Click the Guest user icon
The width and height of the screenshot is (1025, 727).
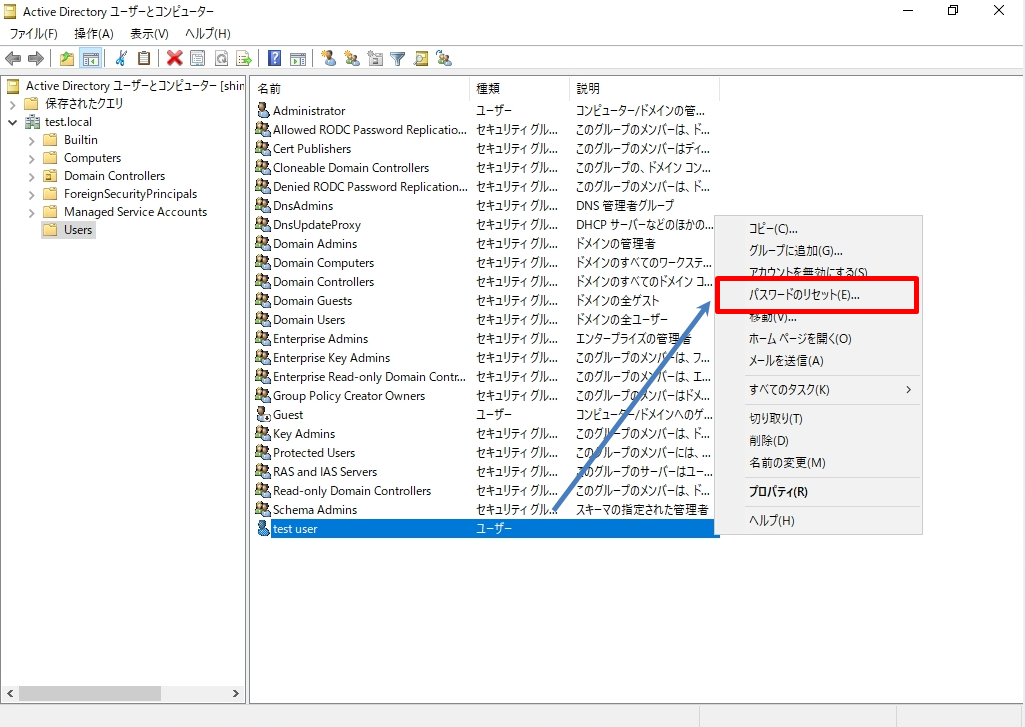pos(263,414)
